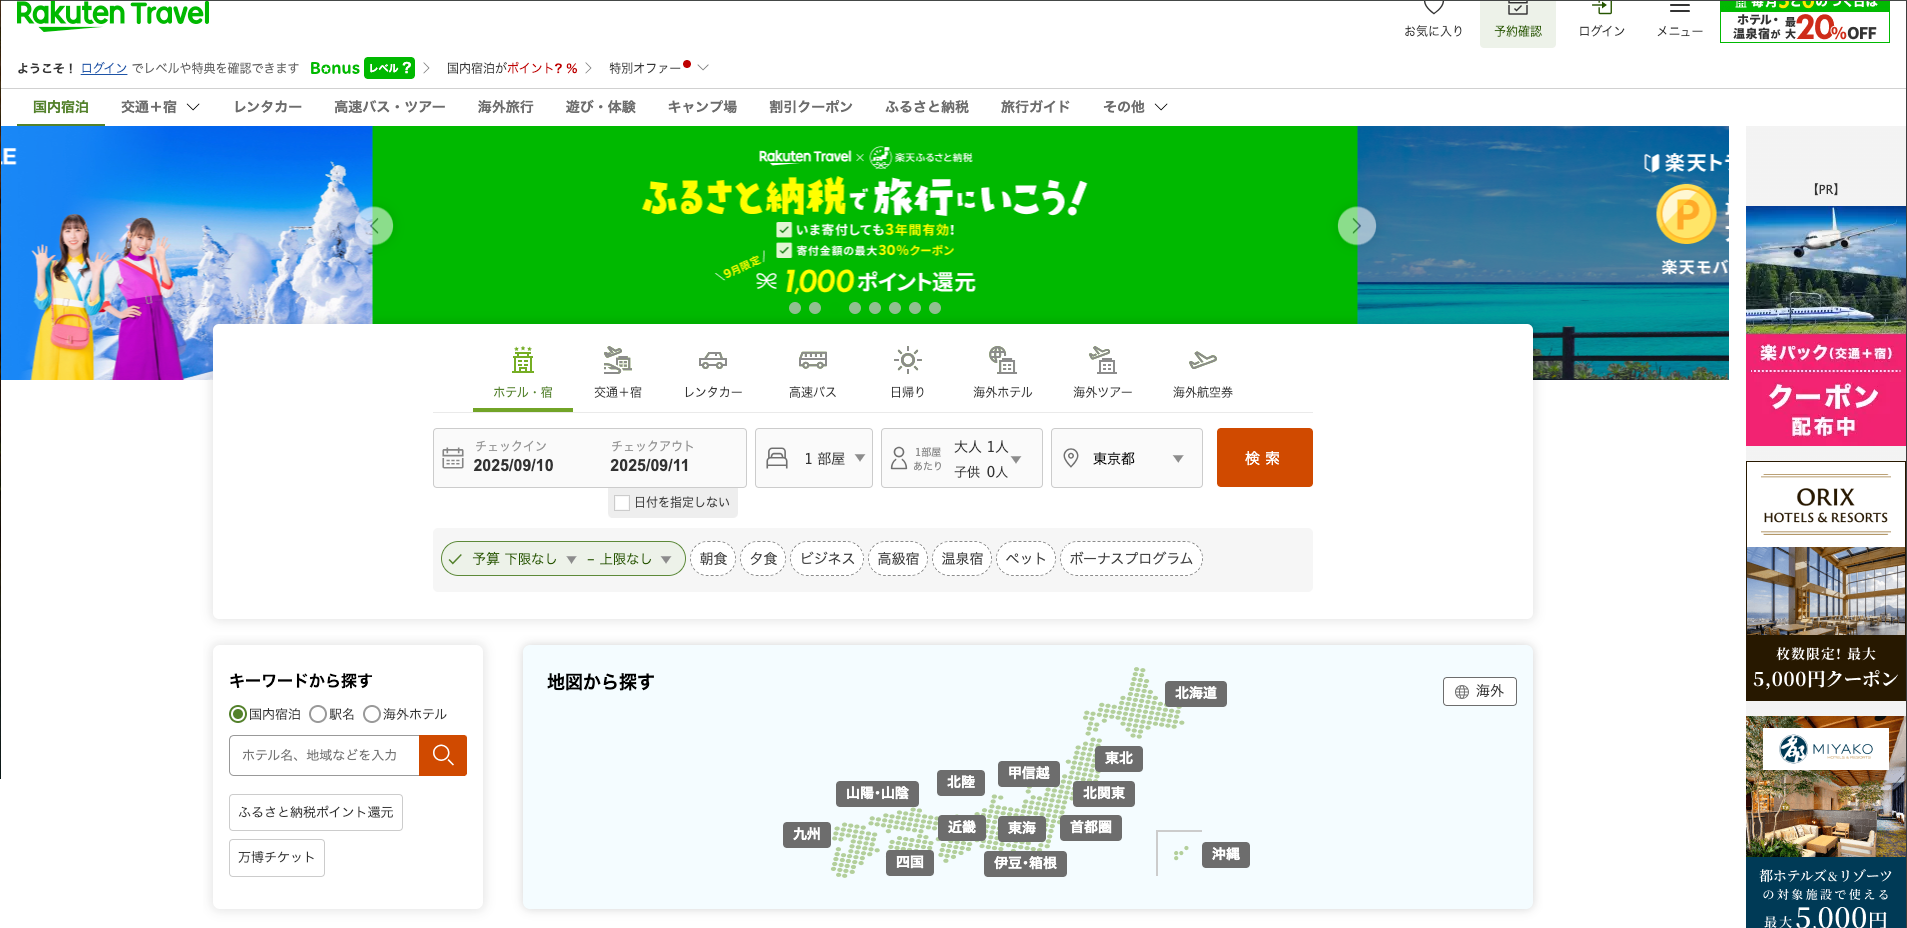Open the Overseas Travel (海外旅行) nav tab

(x=505, y=107)
